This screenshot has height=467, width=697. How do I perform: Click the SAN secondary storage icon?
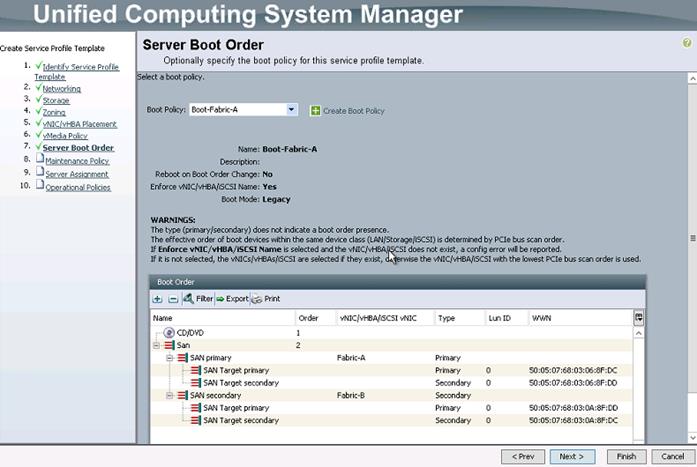182,395
